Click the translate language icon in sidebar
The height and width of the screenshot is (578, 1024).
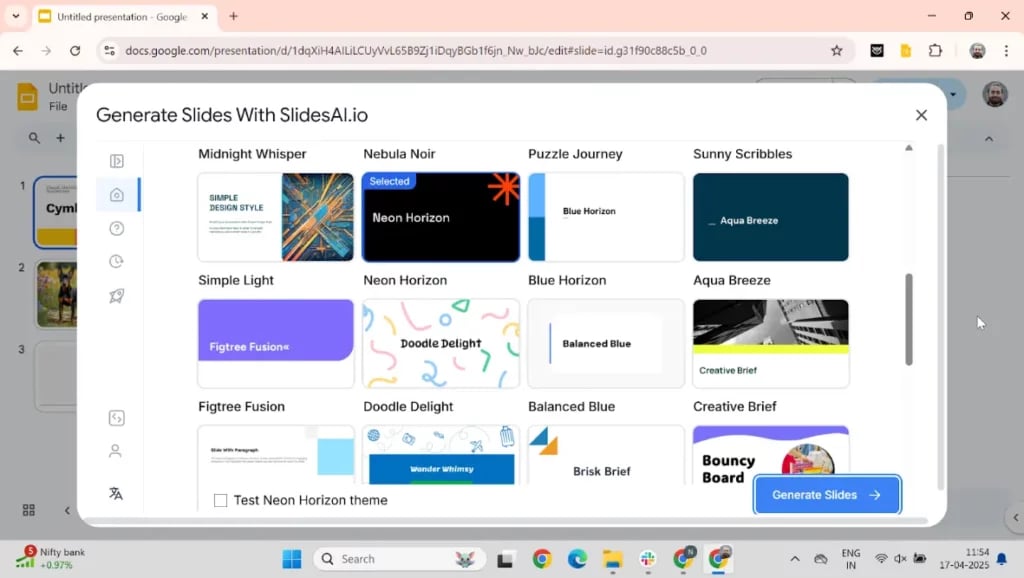[x=116, y=493]
